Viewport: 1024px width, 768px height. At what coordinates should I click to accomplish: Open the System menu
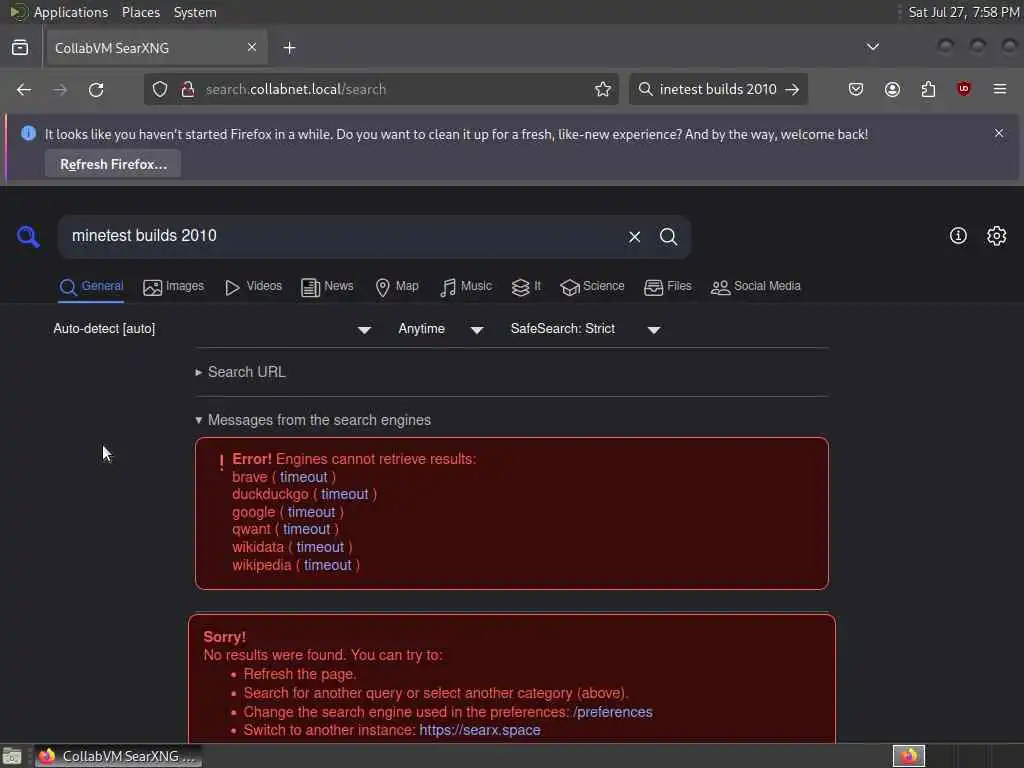(195, 12)
